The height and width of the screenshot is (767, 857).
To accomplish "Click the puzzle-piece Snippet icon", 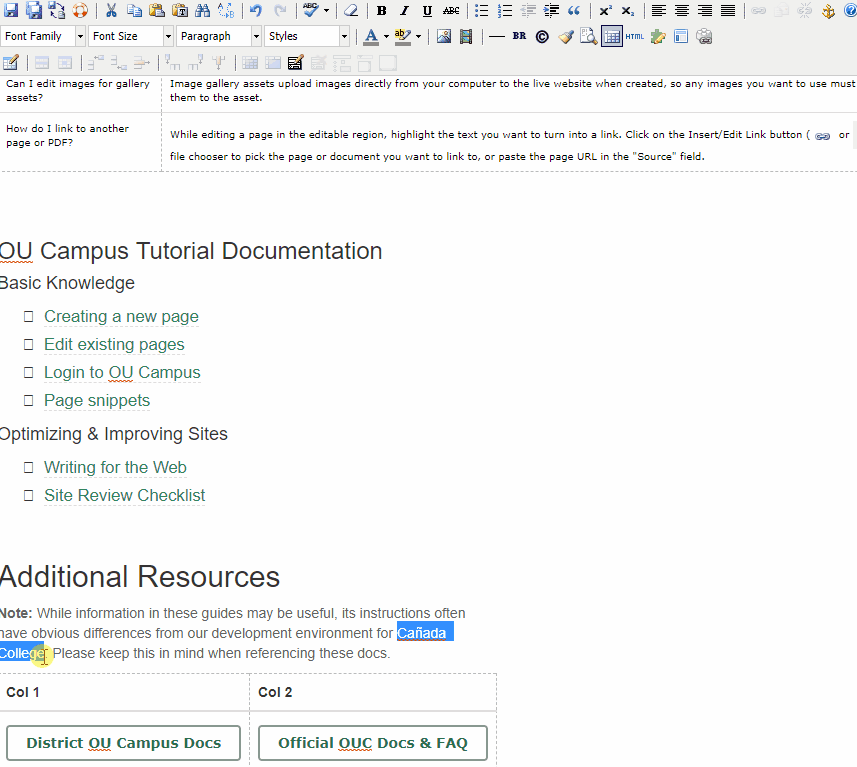I will pyautogui.click(x=658, y=36).
